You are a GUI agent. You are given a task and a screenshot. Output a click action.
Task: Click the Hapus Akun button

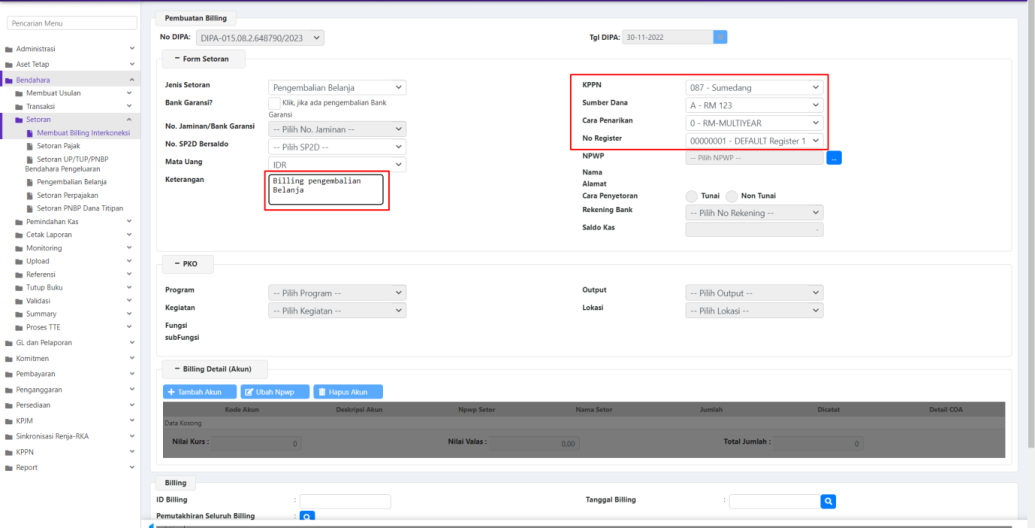(x=347, y=392)
